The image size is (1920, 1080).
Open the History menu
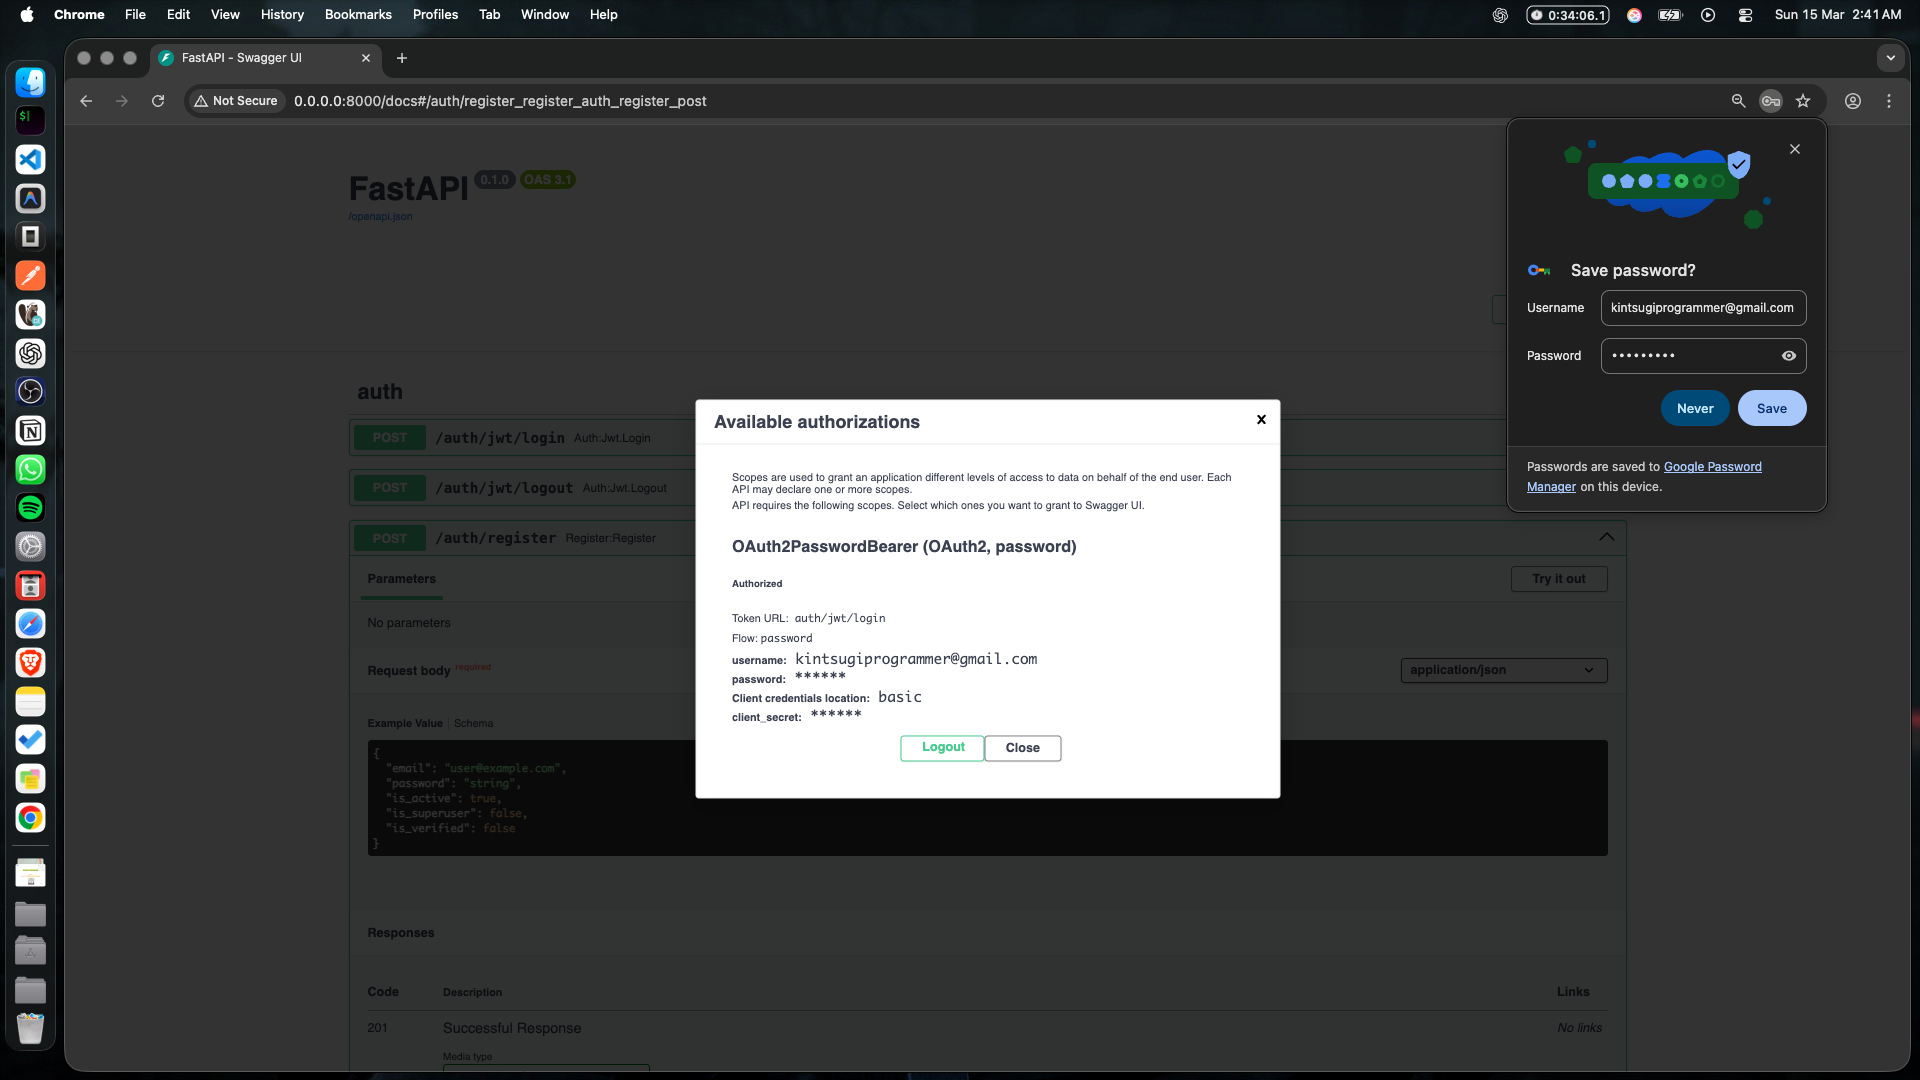[x=282, y=15]
